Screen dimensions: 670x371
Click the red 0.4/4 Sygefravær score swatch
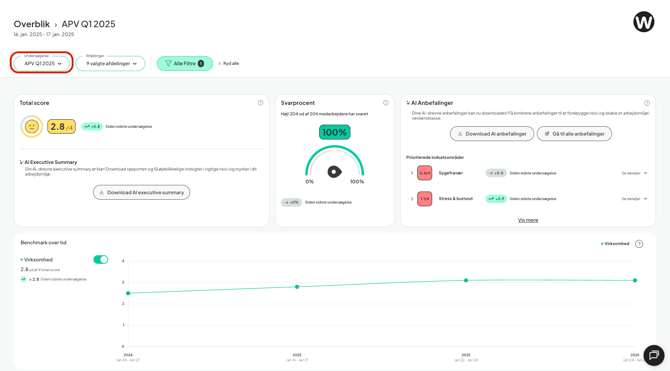tap(424, 173)
